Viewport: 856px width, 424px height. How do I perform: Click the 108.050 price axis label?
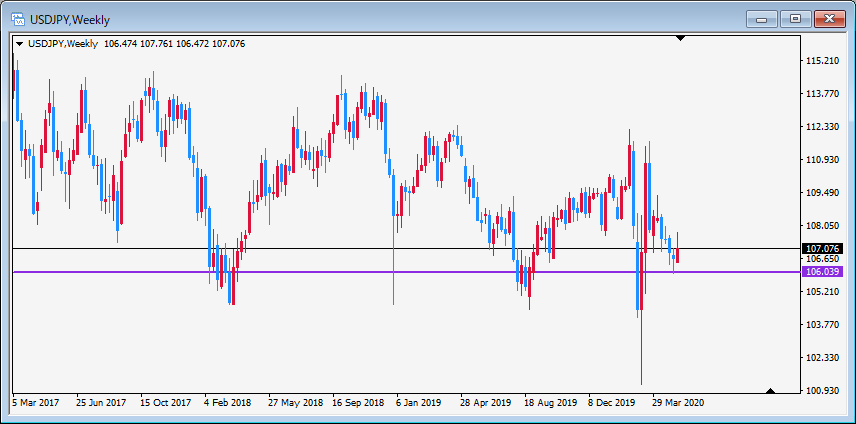822,226
